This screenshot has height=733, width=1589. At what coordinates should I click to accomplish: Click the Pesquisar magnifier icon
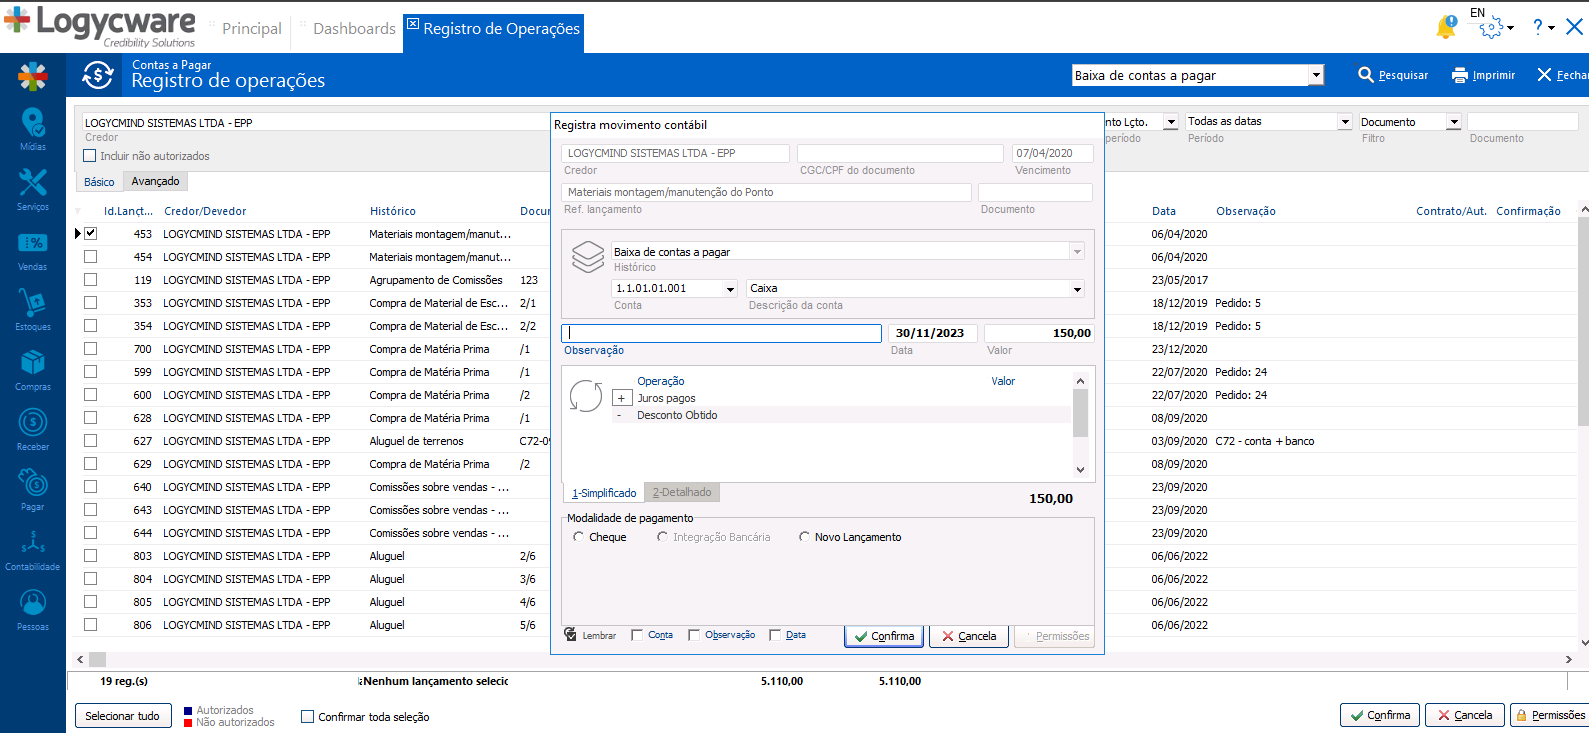(x=1366, y=75)
